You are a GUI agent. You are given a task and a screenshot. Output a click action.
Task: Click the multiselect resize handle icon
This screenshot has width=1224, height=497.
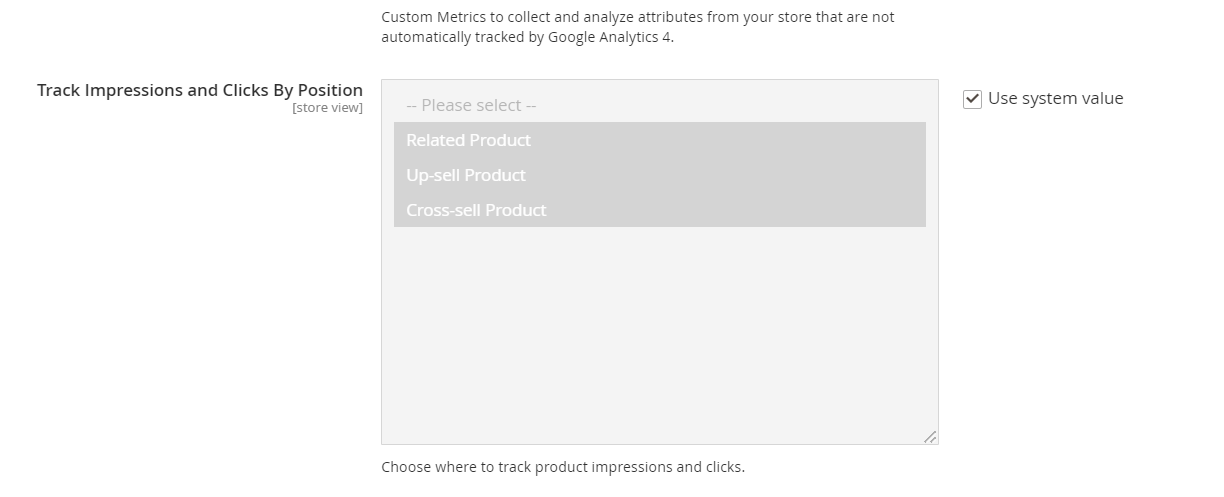(930, 436)
